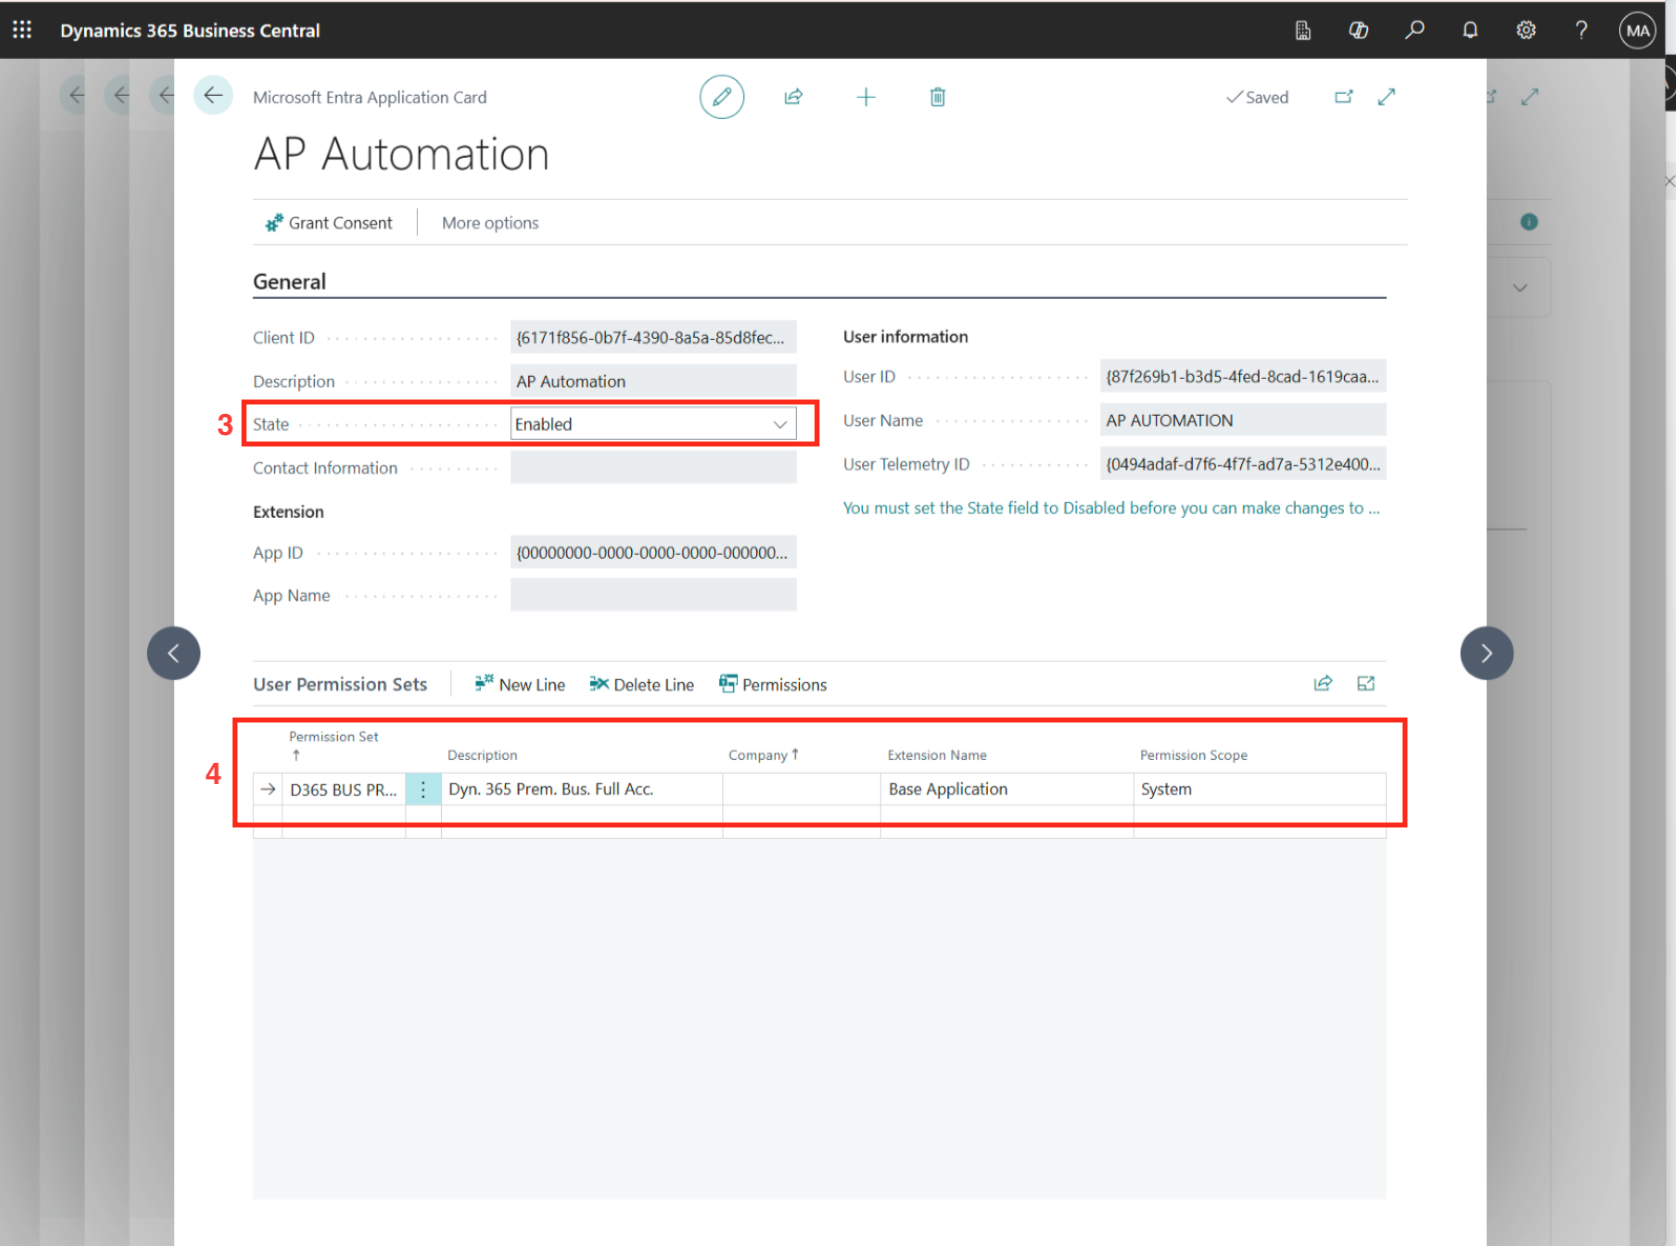This screenshot has height=1246, width=1676.
Task: Go back with card's back arrow
Action: 213,96
